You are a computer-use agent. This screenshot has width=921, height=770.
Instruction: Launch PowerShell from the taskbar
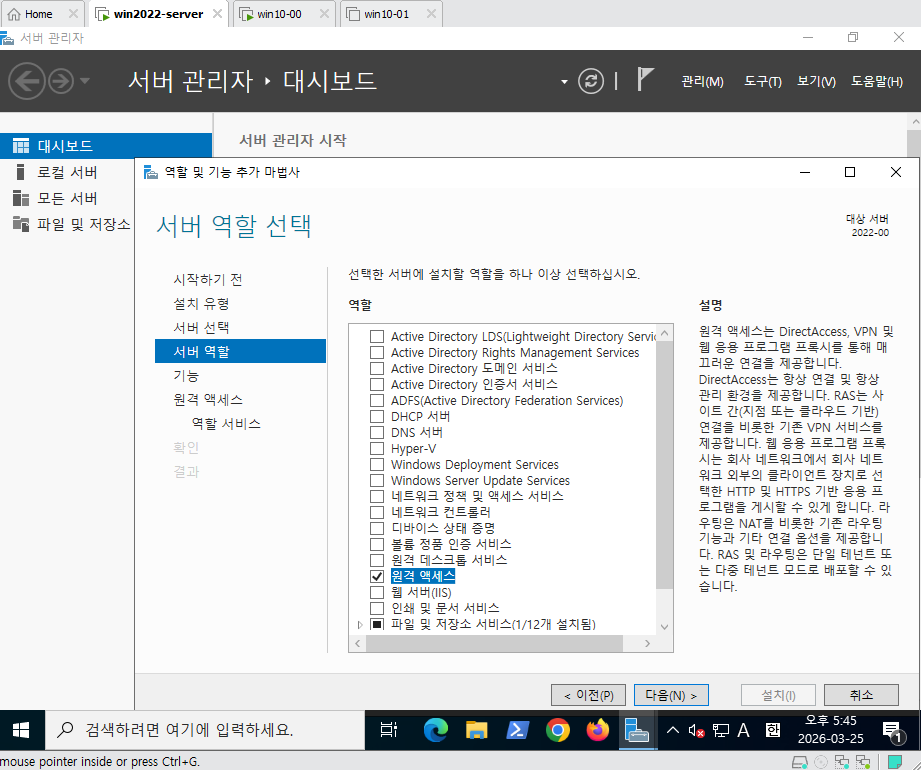[x=517, y=730]
